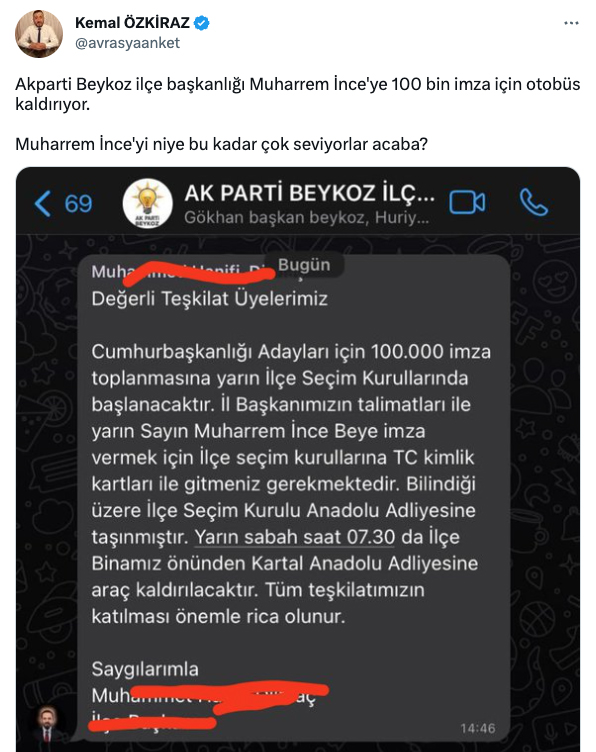Open the Kemal ÖZKİRAZ display name link
Screen dimensions: 596x752
tap(132, 22)
